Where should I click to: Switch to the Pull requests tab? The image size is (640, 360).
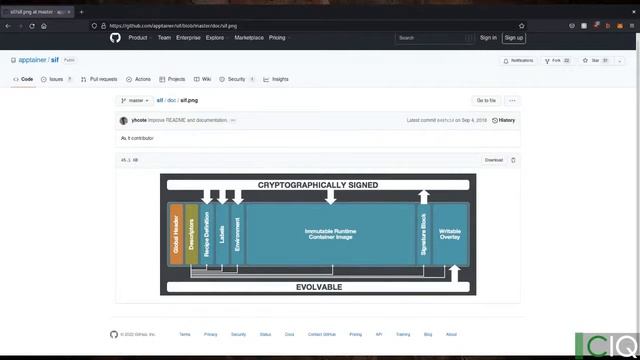[99, 79]
